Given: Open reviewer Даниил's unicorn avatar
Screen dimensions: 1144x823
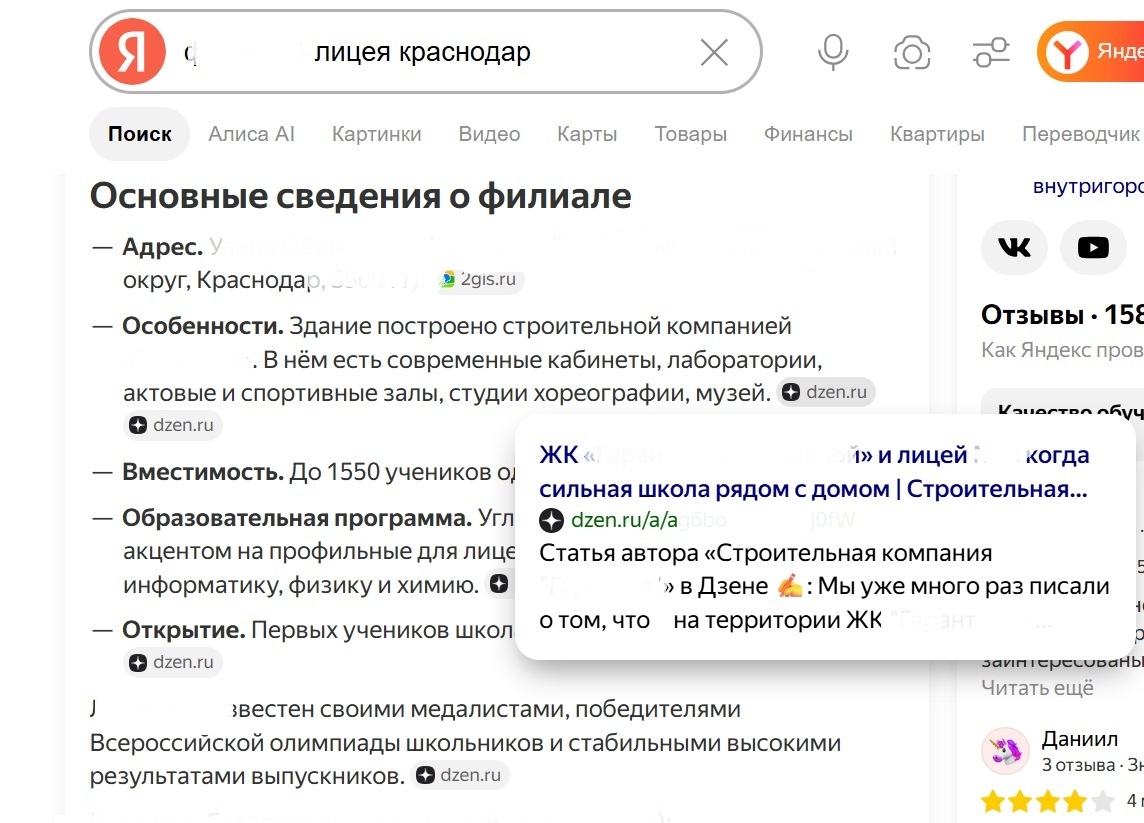Looking at the screenshot, I should pos(1005,751).
